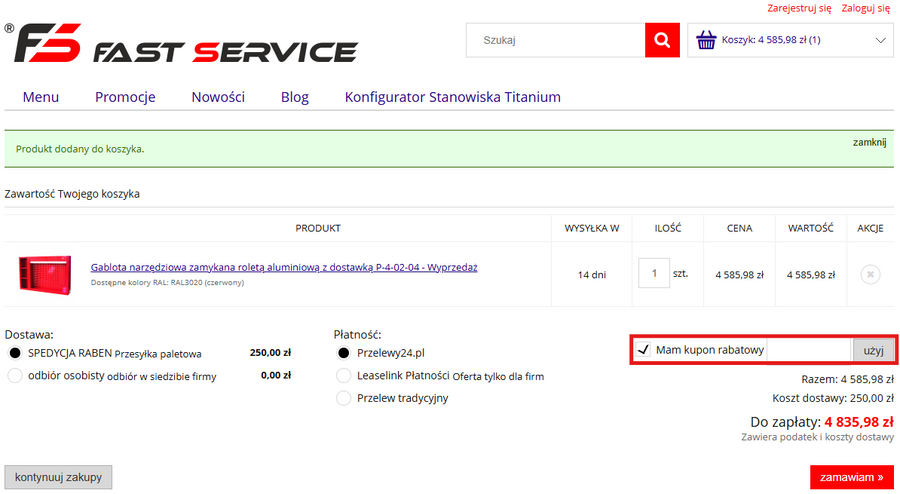The image size is (900, 494).
Task: Uncheck the Mam kupon rabatowy checkbox
Action: point(643,351)
